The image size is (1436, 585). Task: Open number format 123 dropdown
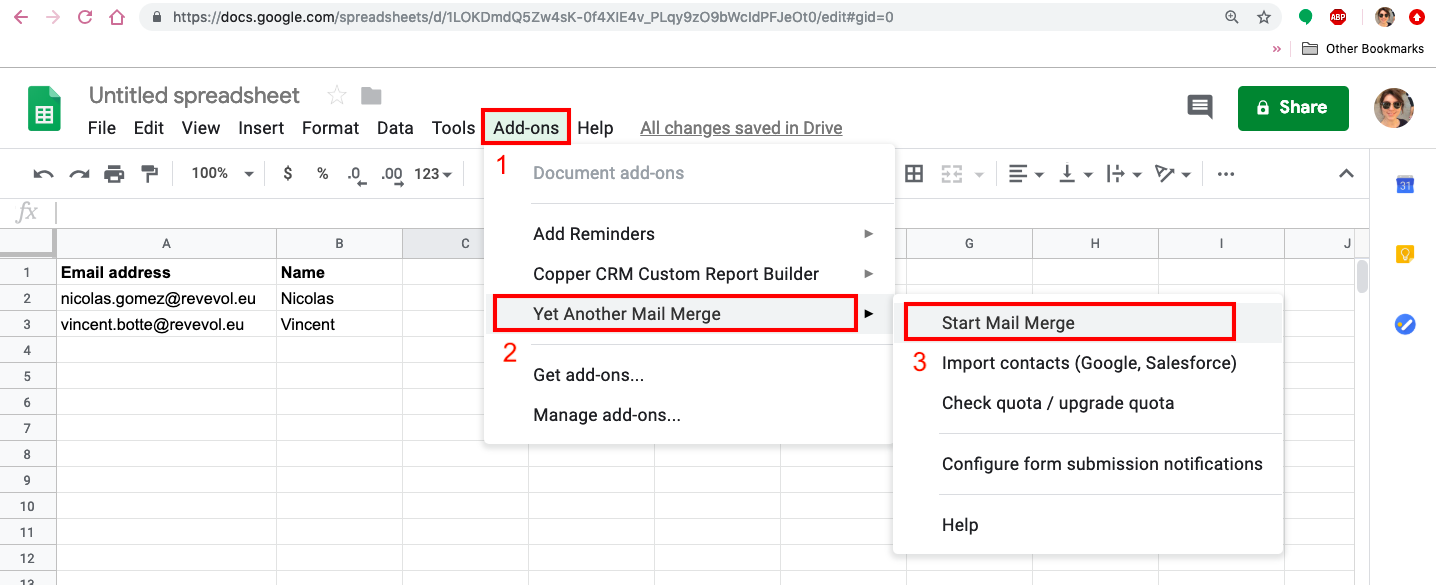[433, 174]
